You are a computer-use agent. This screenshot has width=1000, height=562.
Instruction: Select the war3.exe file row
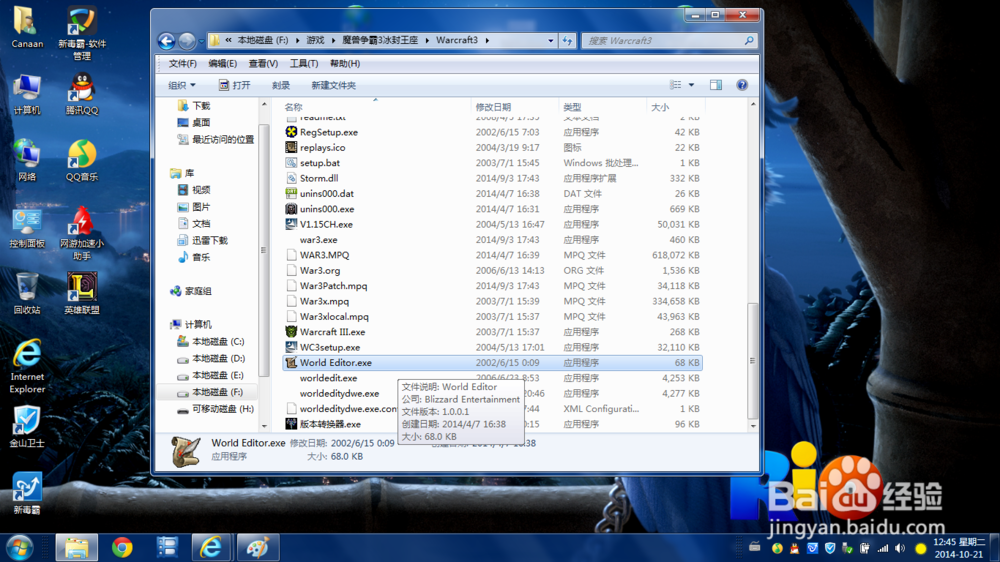tap(492, 240)
